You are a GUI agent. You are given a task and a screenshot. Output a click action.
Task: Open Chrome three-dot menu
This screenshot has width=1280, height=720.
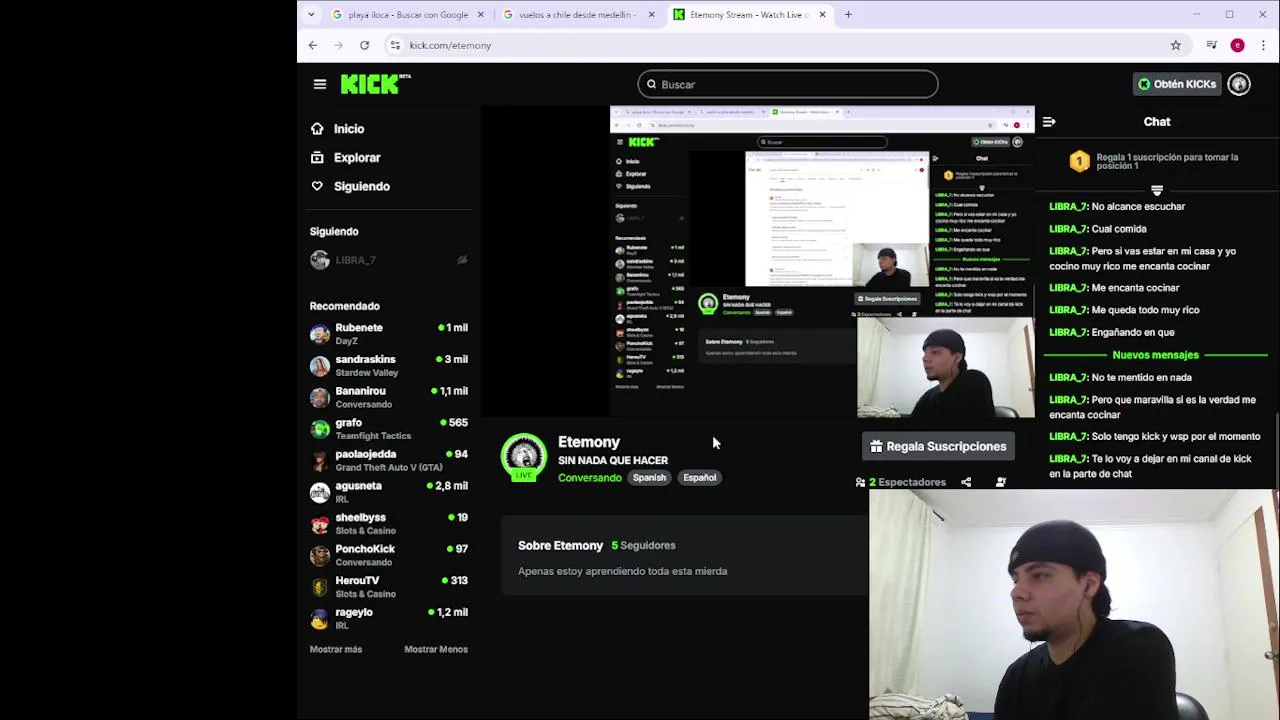1263,45
